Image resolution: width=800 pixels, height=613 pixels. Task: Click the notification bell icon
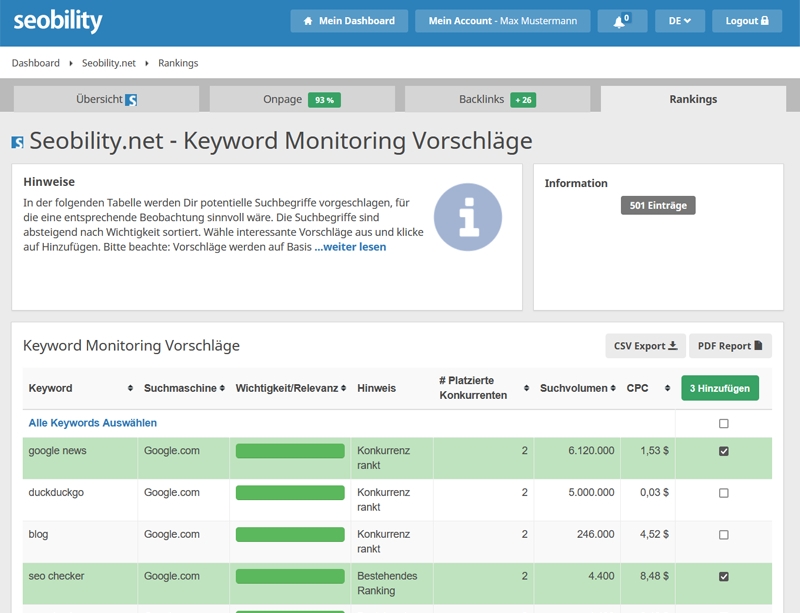click(620, 21)
